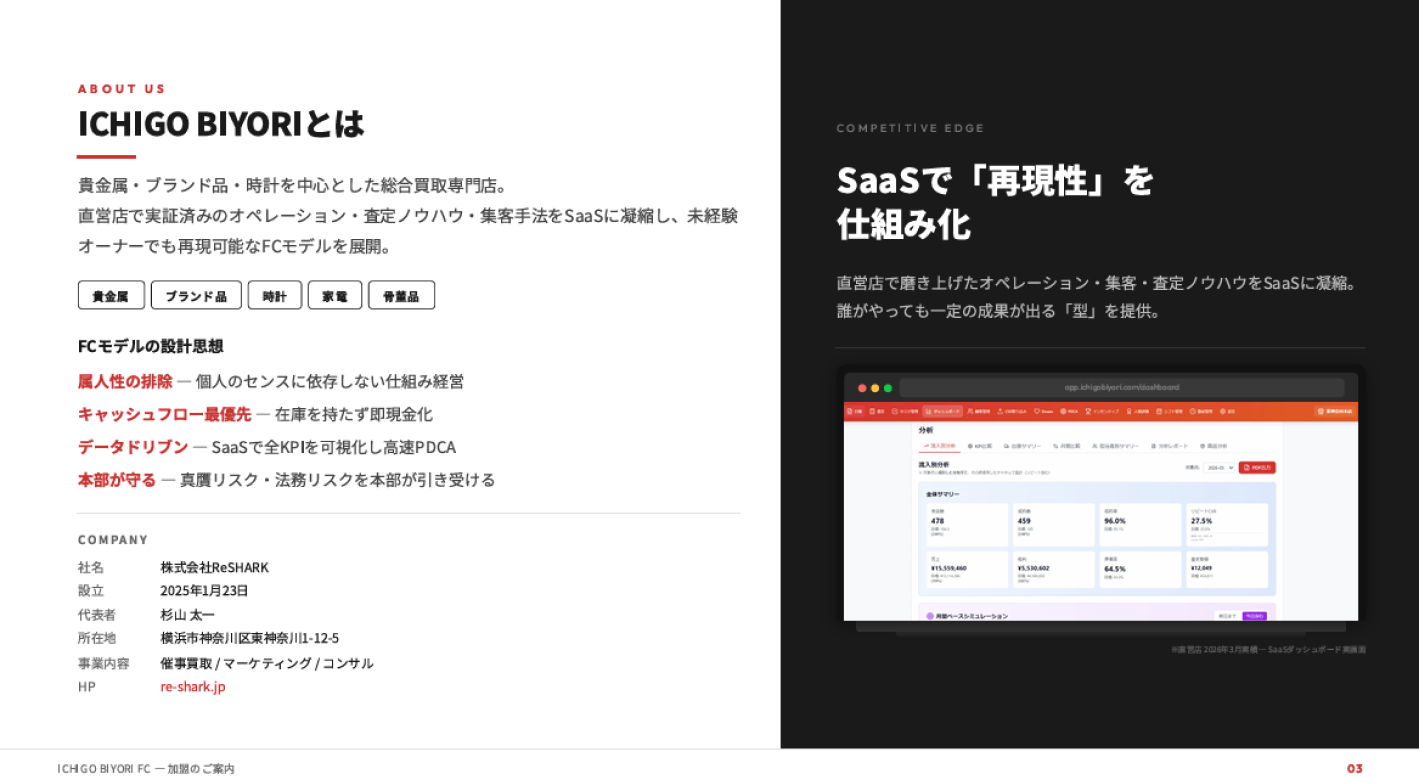Switch to the 月間比較 tab
The height and width of the screenshot is (783, 1419).
(1067, 446)
